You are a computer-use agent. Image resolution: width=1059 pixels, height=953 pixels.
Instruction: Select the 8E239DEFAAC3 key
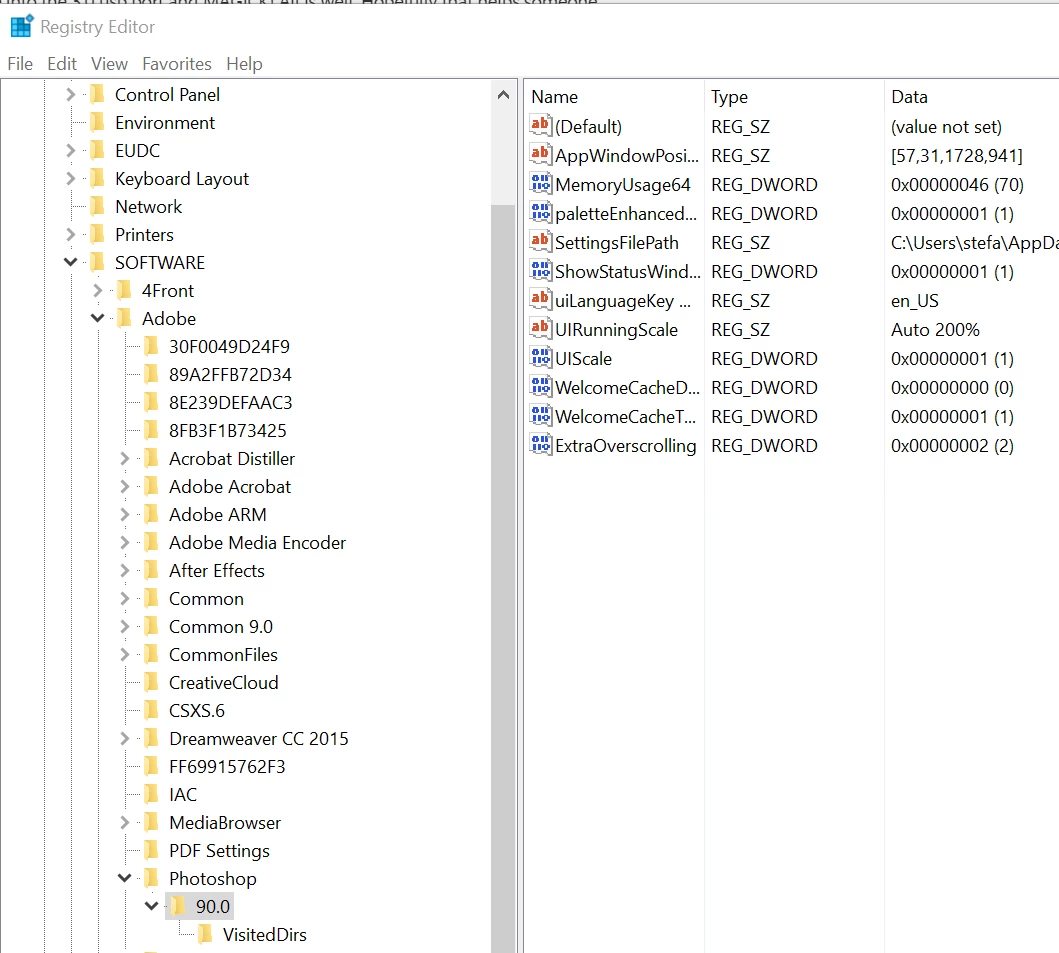pyautogui.click(x=230, y=403)
